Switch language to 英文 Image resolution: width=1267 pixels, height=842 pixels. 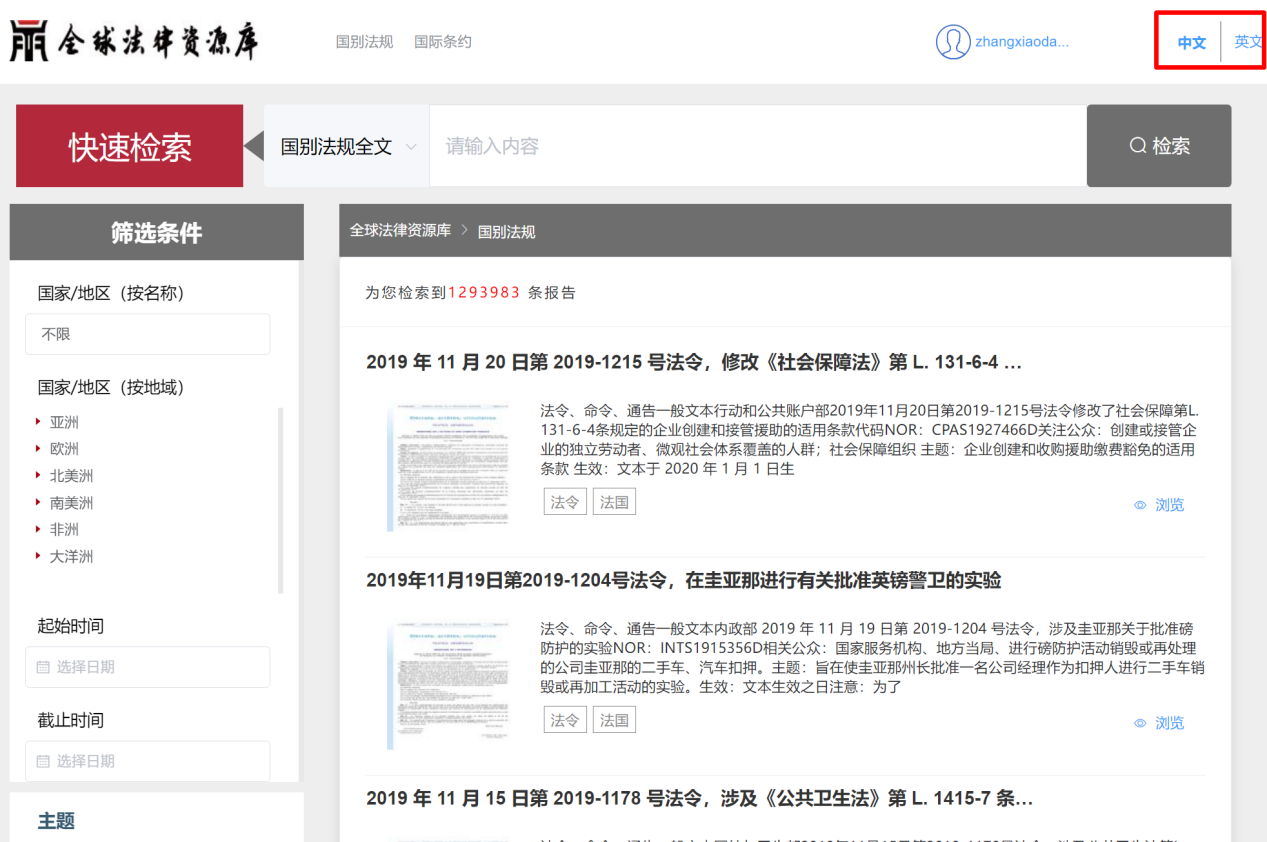1247,42
